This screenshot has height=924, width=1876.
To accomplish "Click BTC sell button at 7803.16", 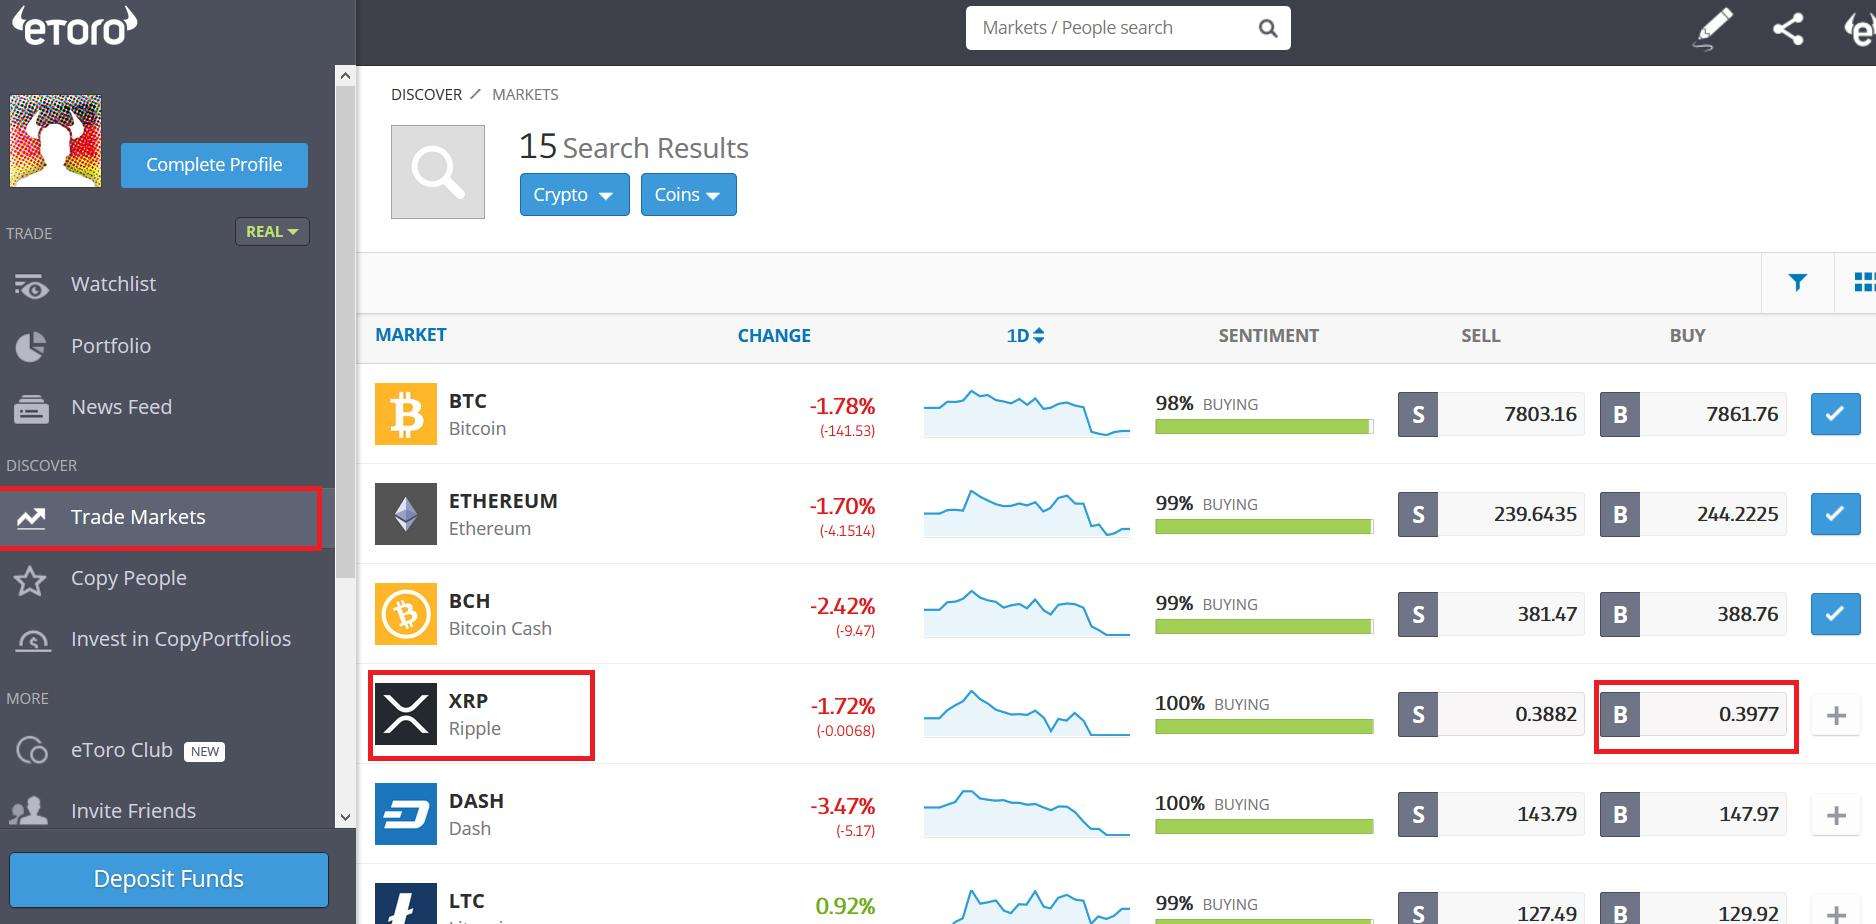I will coord(1491,414).
